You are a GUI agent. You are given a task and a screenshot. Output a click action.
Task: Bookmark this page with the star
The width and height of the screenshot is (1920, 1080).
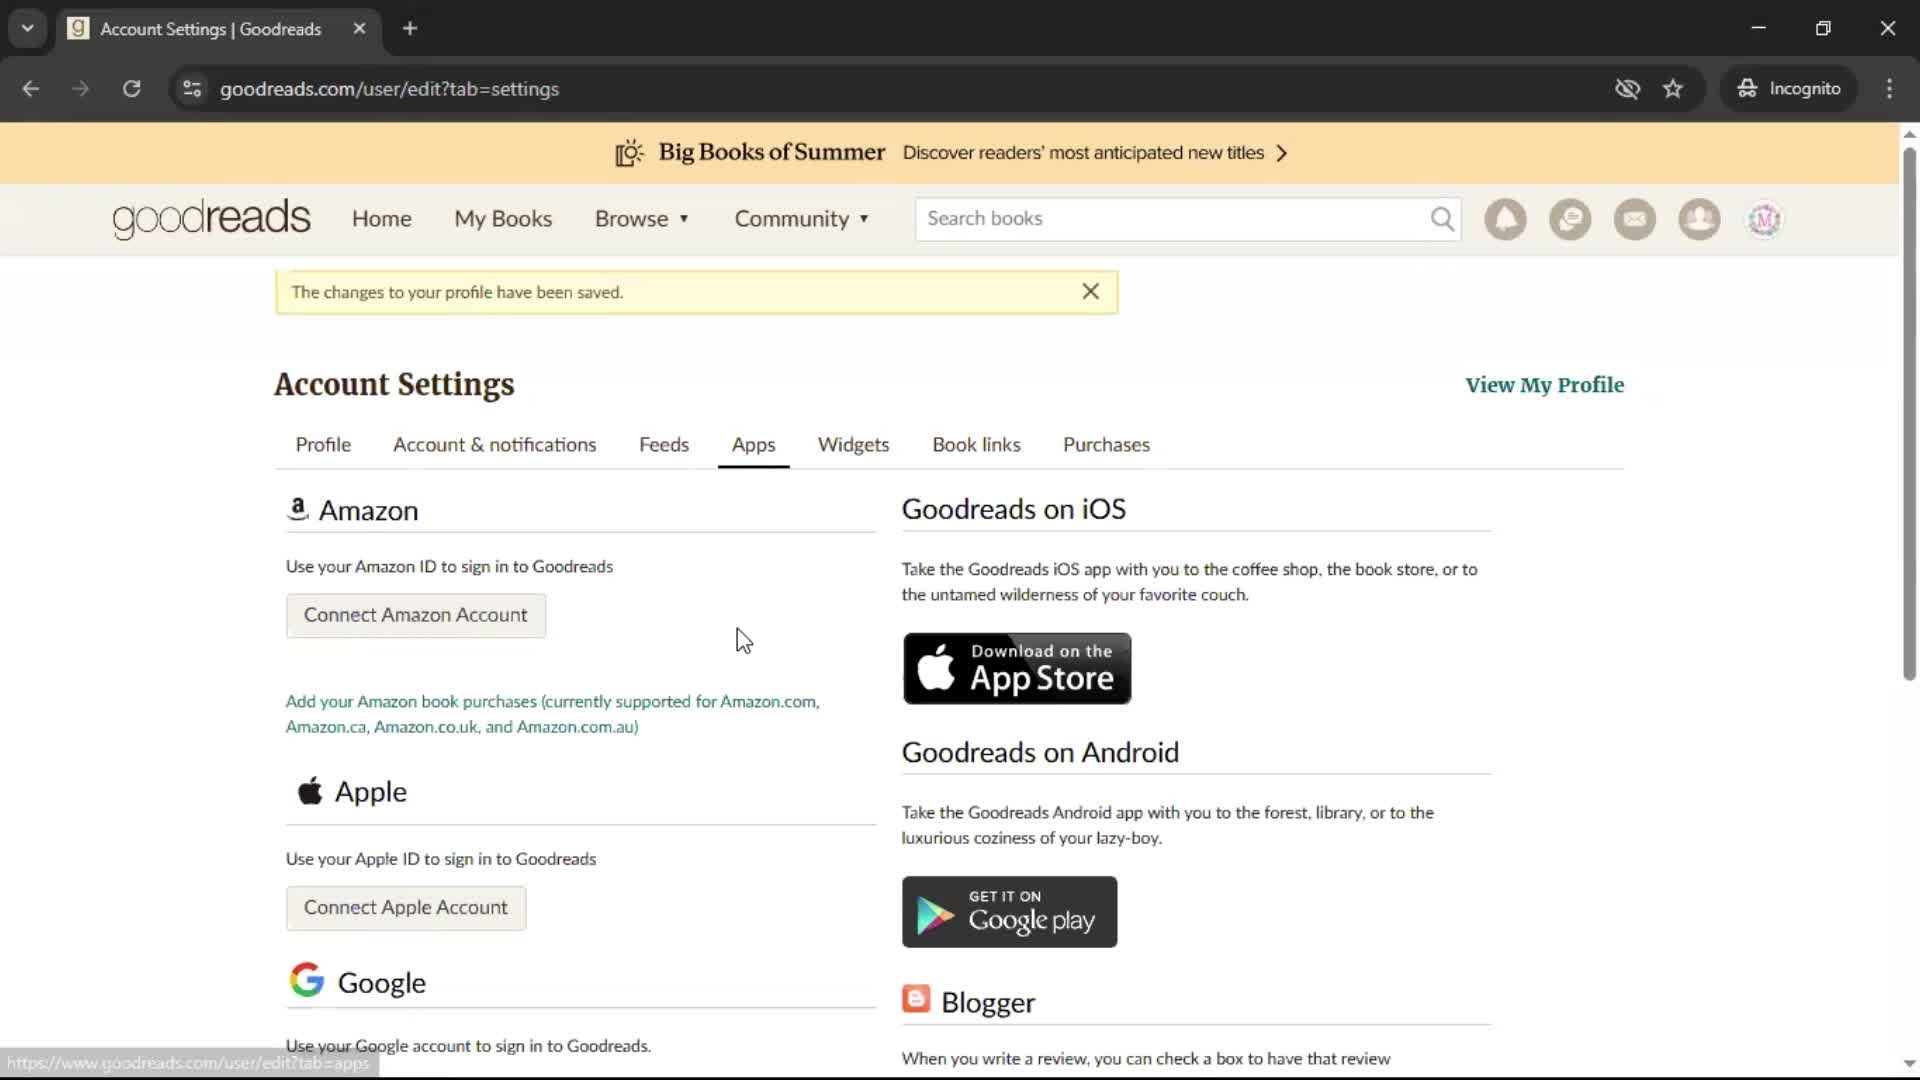1673,89
